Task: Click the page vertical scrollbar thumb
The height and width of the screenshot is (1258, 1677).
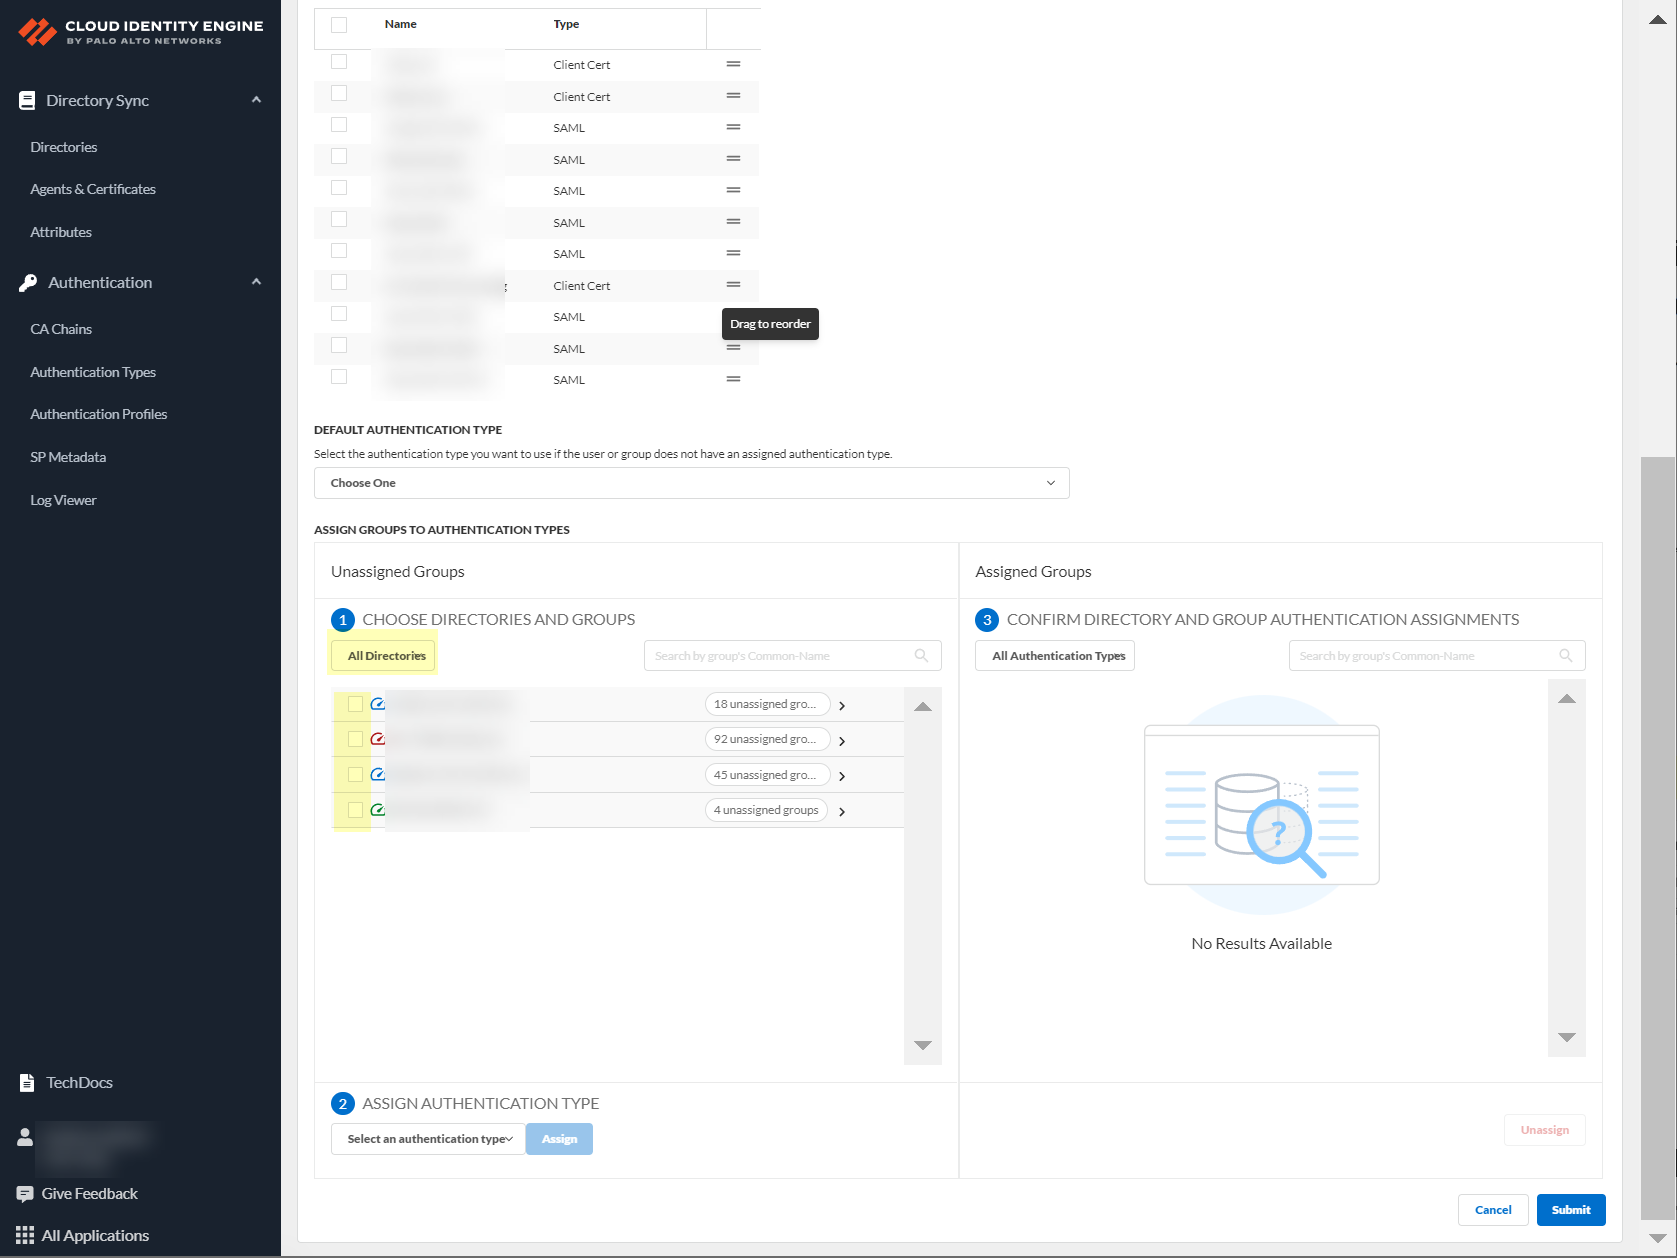Action: coord(1658,838)
